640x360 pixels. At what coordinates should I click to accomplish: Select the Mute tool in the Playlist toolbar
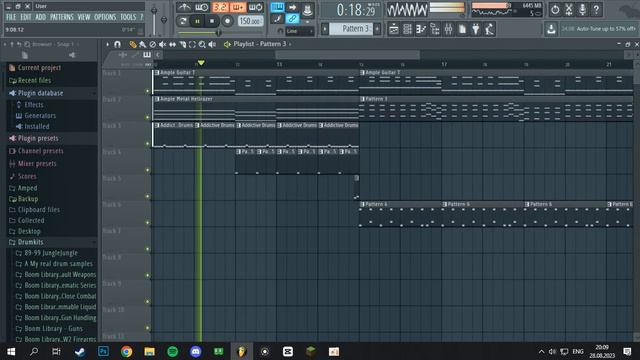click(x=162, y=44)
